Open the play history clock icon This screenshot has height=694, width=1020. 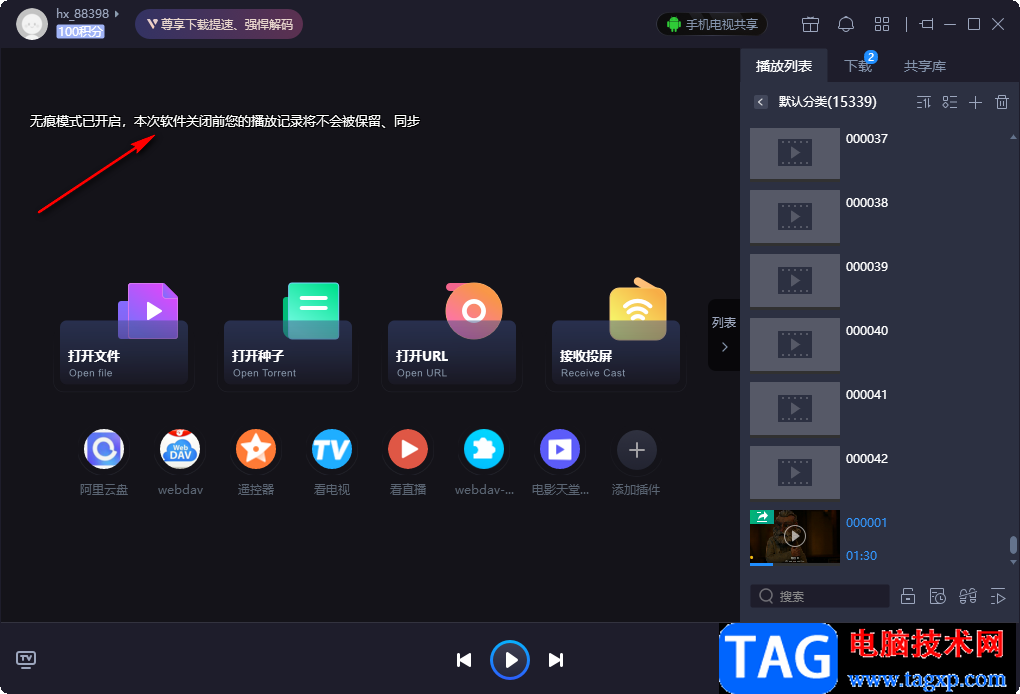click(x=937, y=596)
